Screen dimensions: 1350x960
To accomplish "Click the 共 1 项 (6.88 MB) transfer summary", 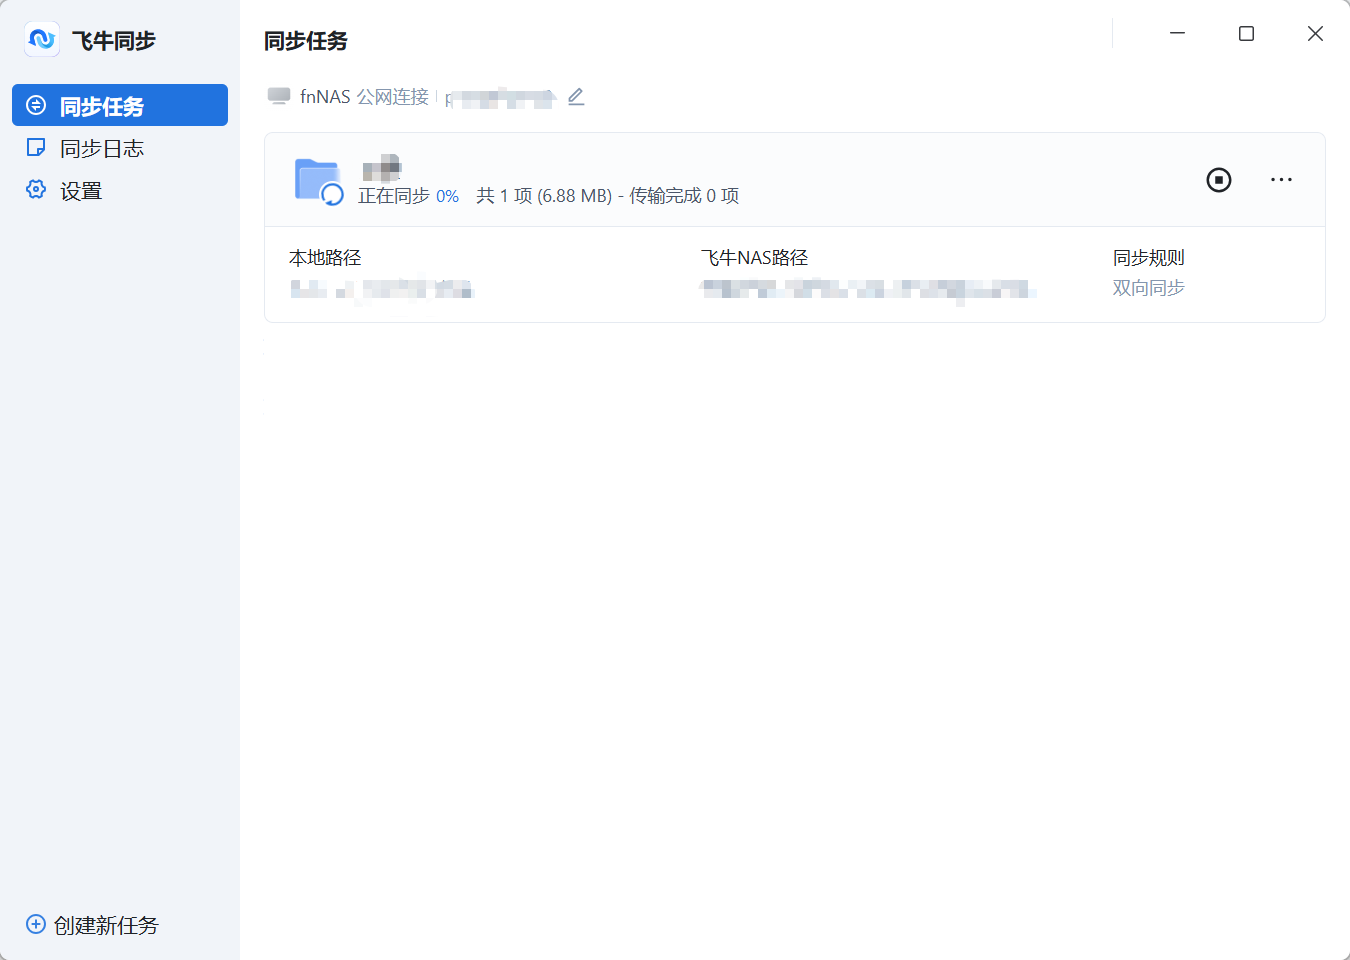I will 608,196.
